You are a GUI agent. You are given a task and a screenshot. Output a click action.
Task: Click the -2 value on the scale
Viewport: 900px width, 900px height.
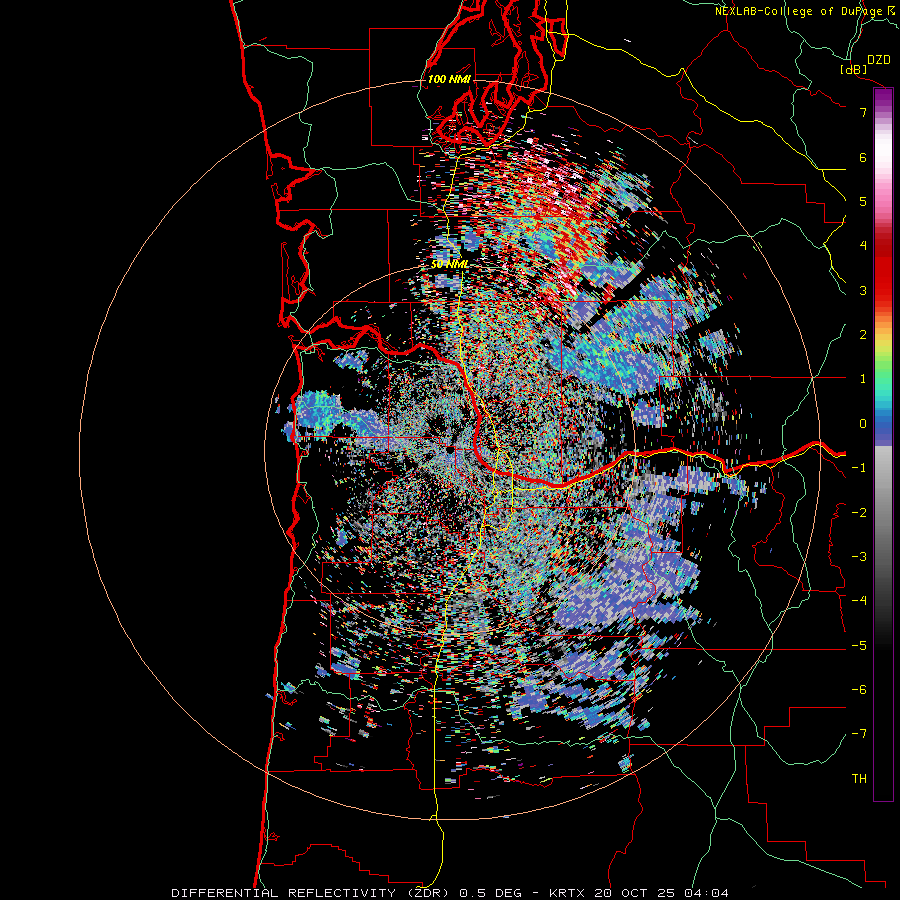point(859,513)
